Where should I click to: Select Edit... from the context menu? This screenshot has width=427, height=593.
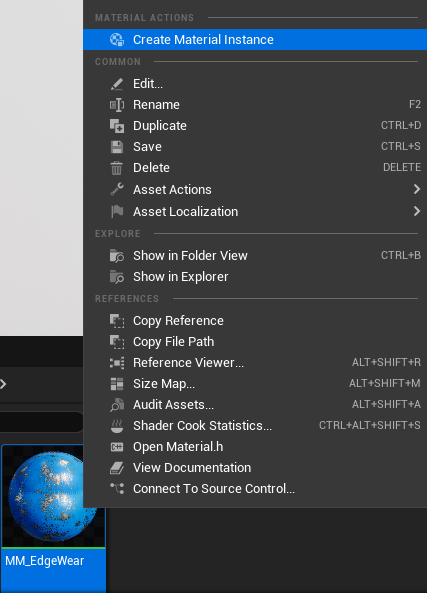point(255,84)
